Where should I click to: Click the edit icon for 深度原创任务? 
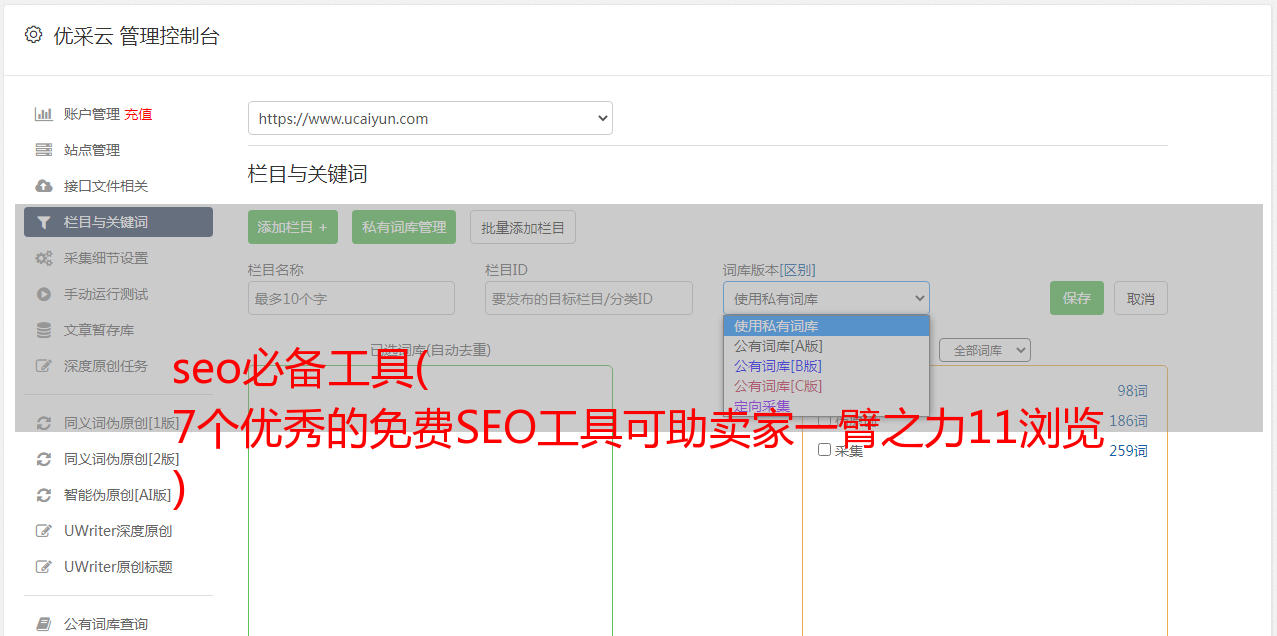pos(44,366)
